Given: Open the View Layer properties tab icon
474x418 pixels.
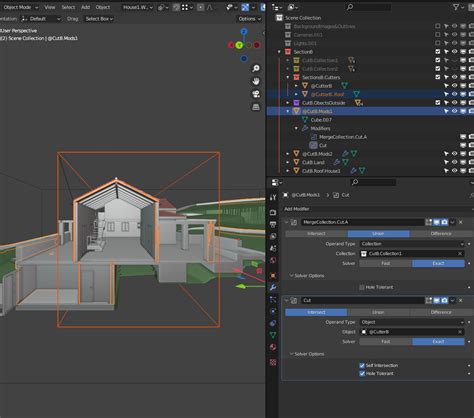Looking at the screenshot, I should point(273,236).
